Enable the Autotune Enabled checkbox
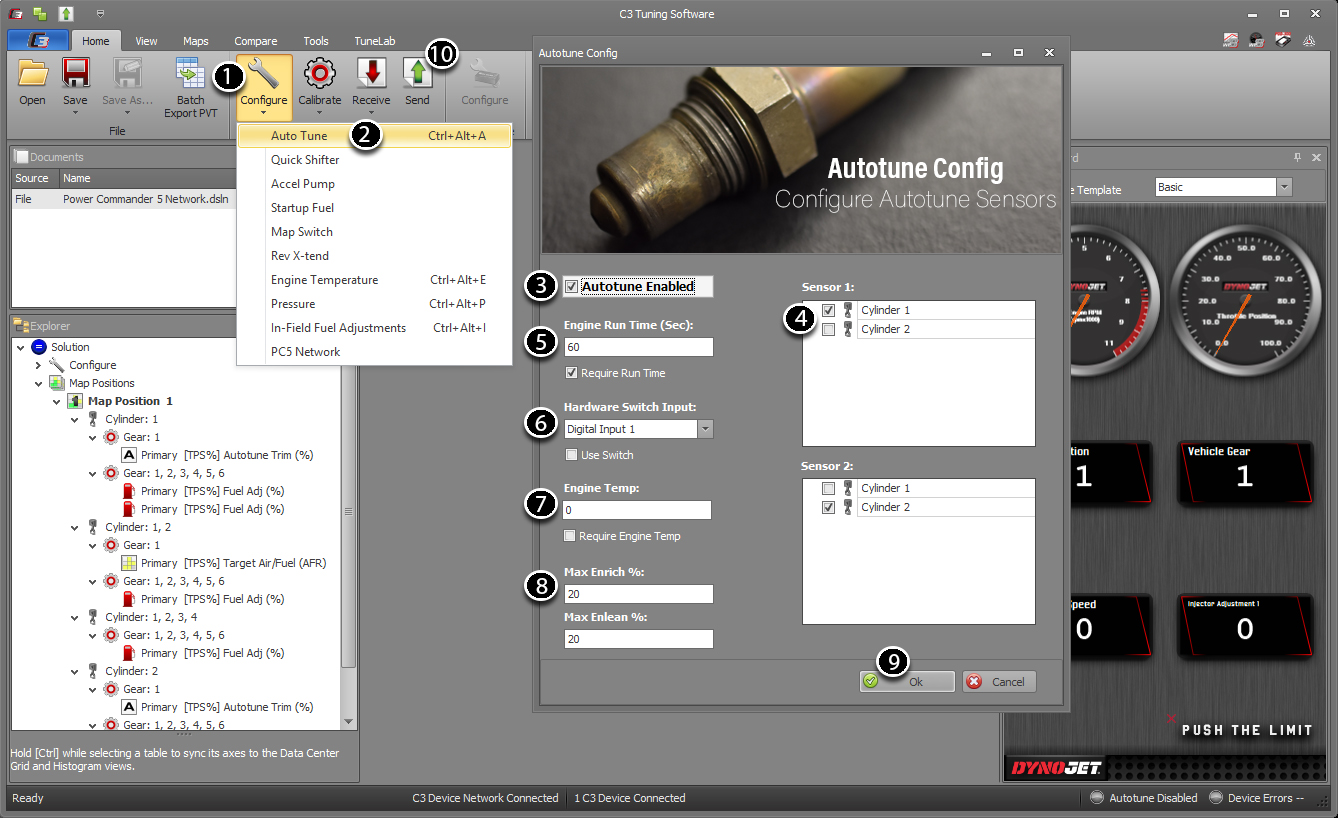 pyautogui.click(x=571, y=286)
